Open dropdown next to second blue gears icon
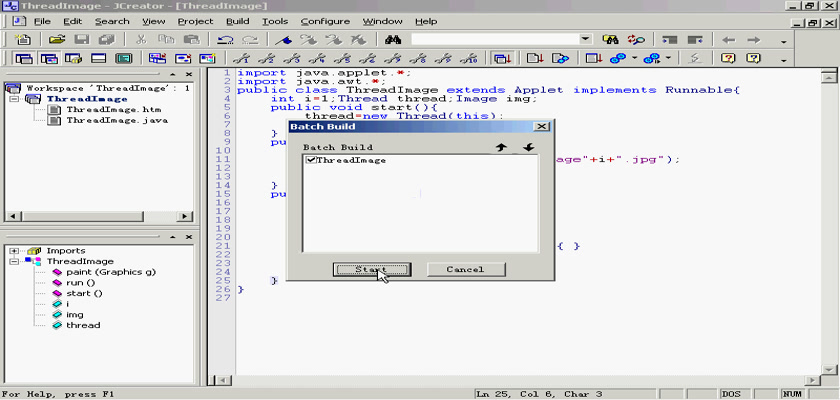Screen dimensions: 840x400 point(669,58)
